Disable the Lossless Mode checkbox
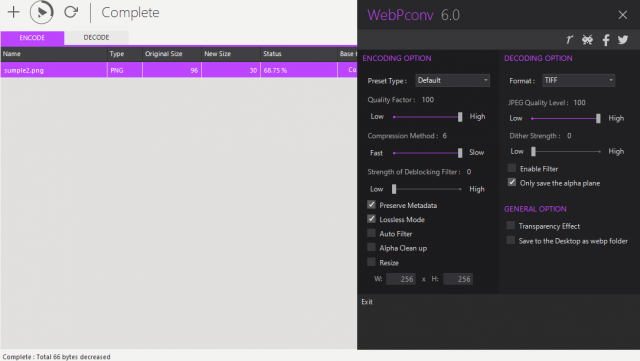Image resolution: width=640 pixels, height=361 pixels. [371, 219]
